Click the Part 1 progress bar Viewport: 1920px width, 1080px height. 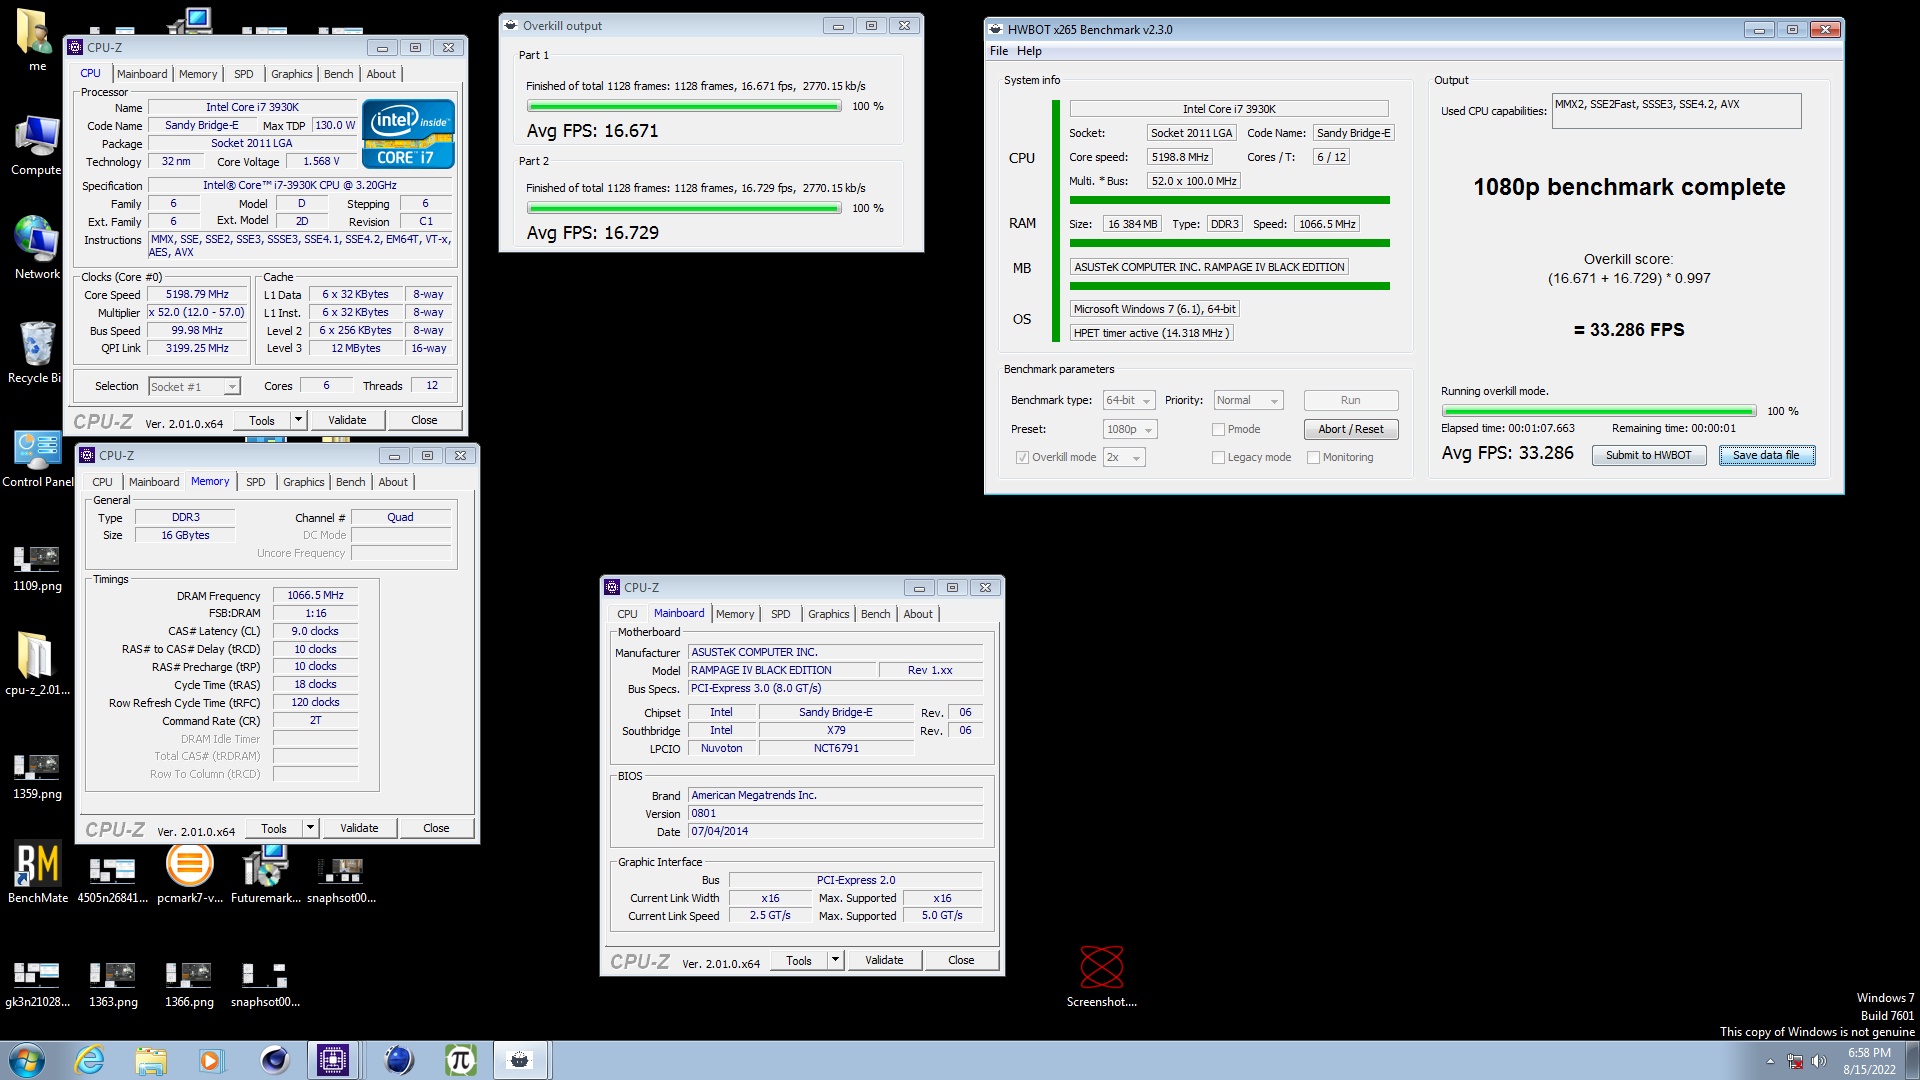pyautogui.click(x=684, y=106)
